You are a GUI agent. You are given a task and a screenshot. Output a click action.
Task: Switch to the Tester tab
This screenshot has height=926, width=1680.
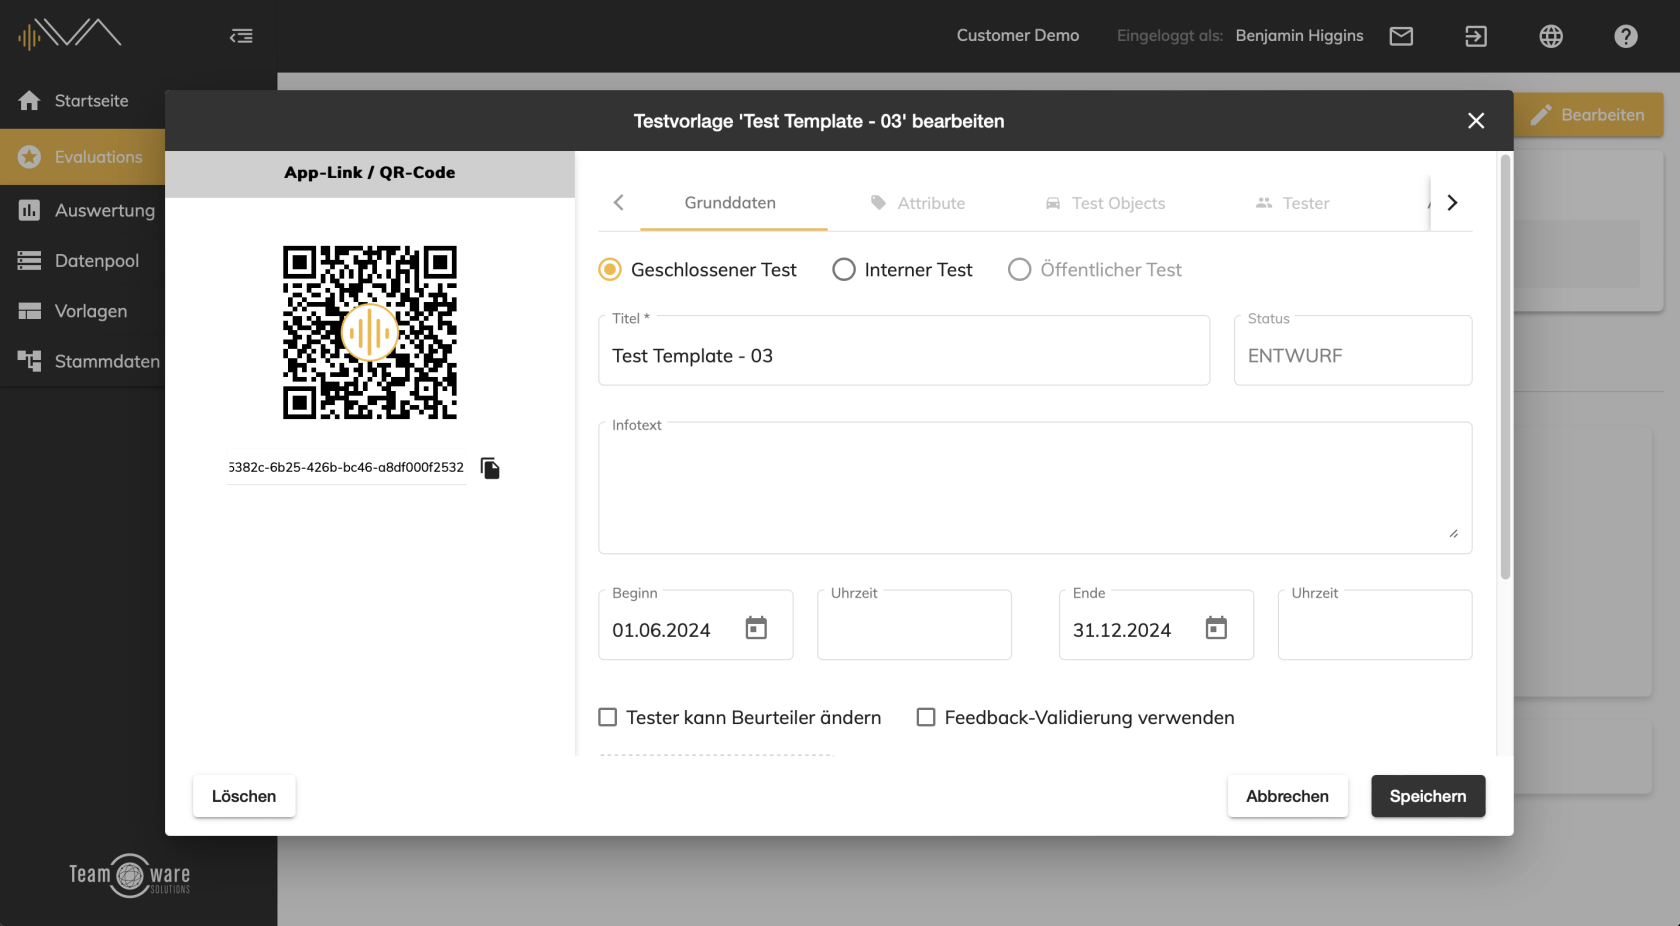[1293, 203]
